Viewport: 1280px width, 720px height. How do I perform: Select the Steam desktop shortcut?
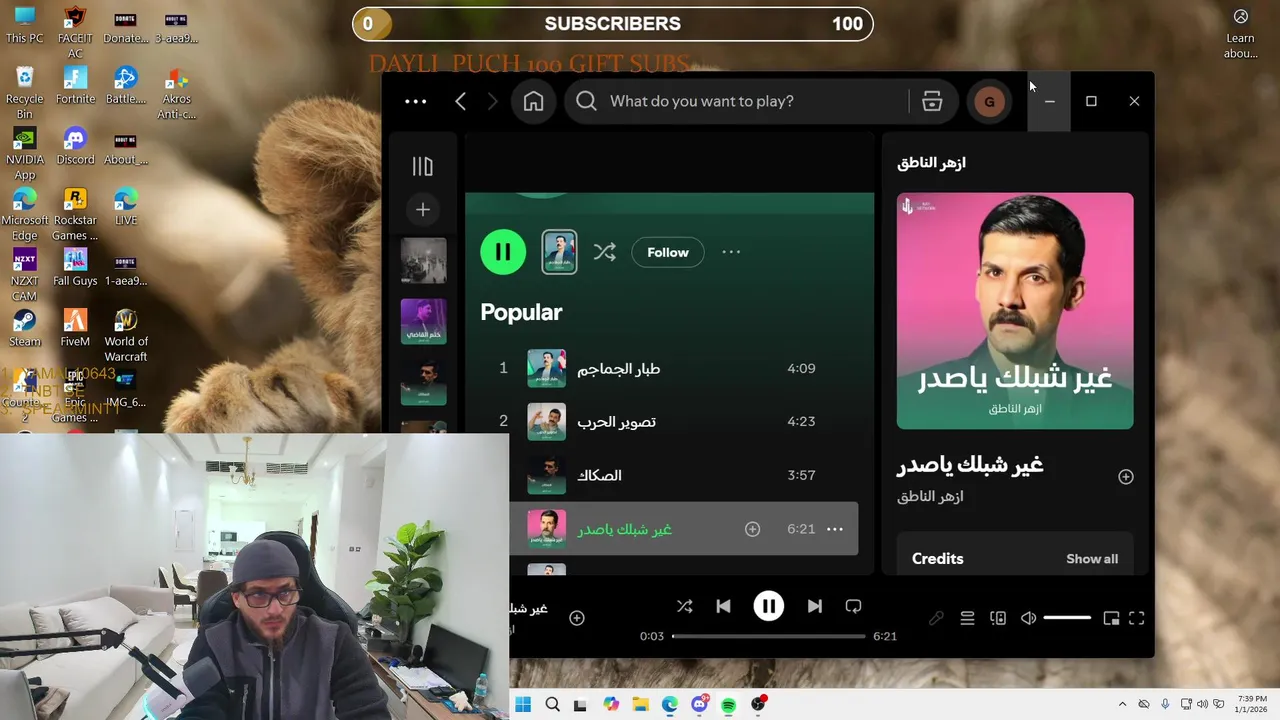(x=24, y=327)
